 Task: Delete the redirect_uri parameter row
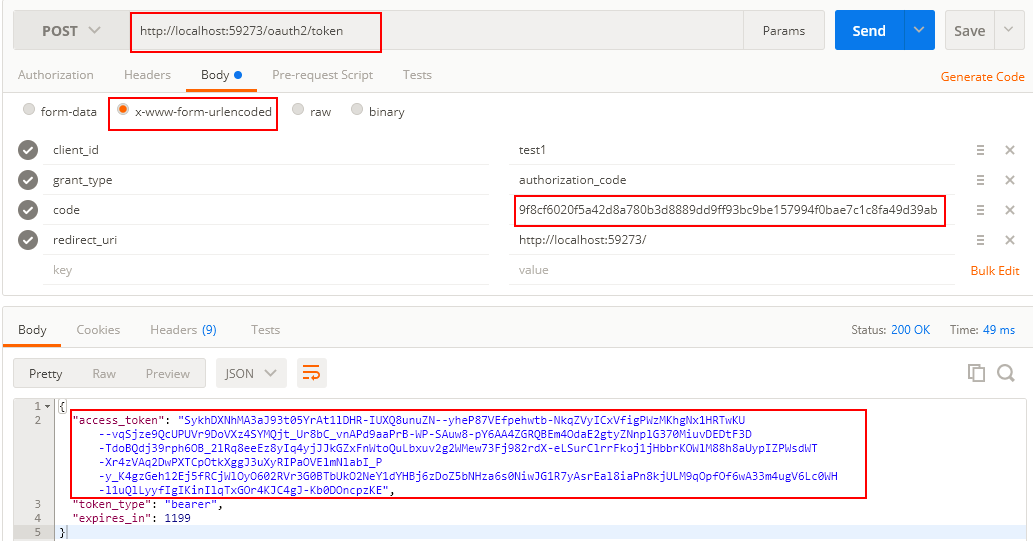(1009, 240)
